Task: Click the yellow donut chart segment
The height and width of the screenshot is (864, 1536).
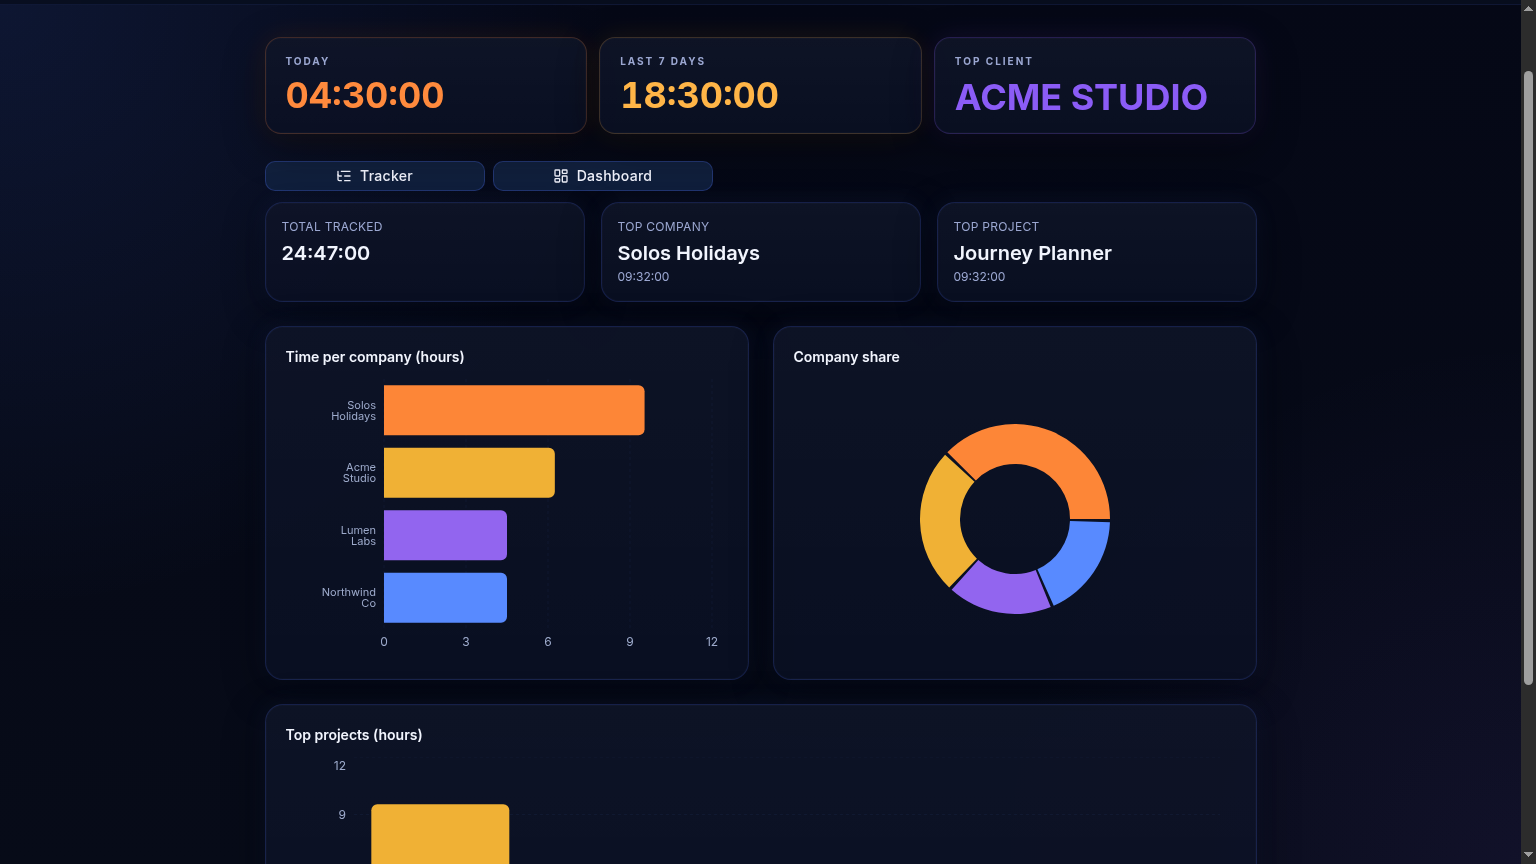Action: (941, 520)
